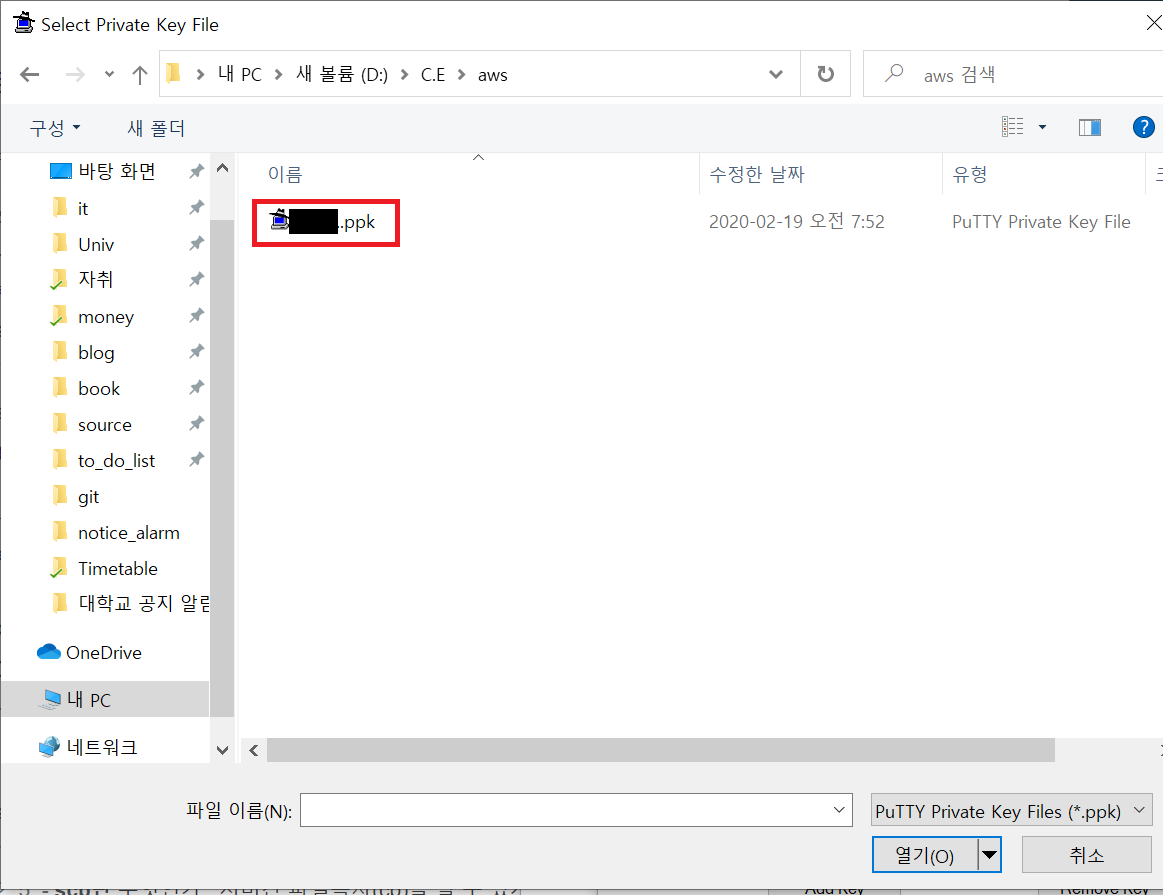The width and height of the screenshot is (1163, 895).
Task: Open the 구성 menu
Action: click(x=54, y=128)
